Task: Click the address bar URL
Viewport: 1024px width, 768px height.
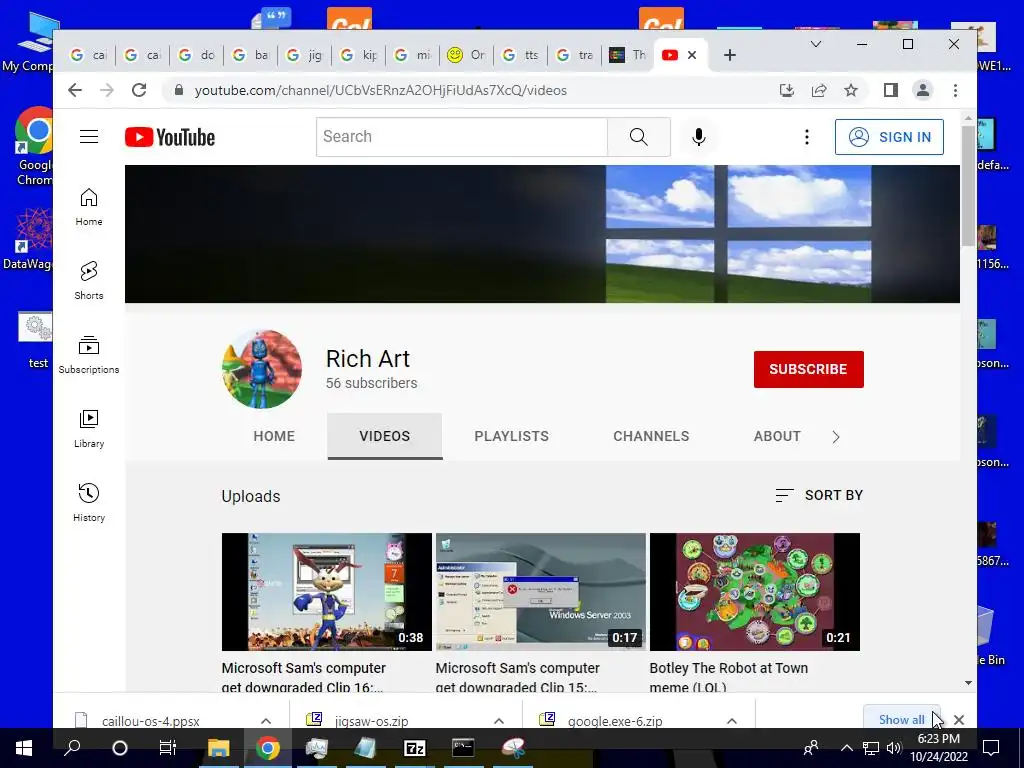Action: click(x=380, y=90)
